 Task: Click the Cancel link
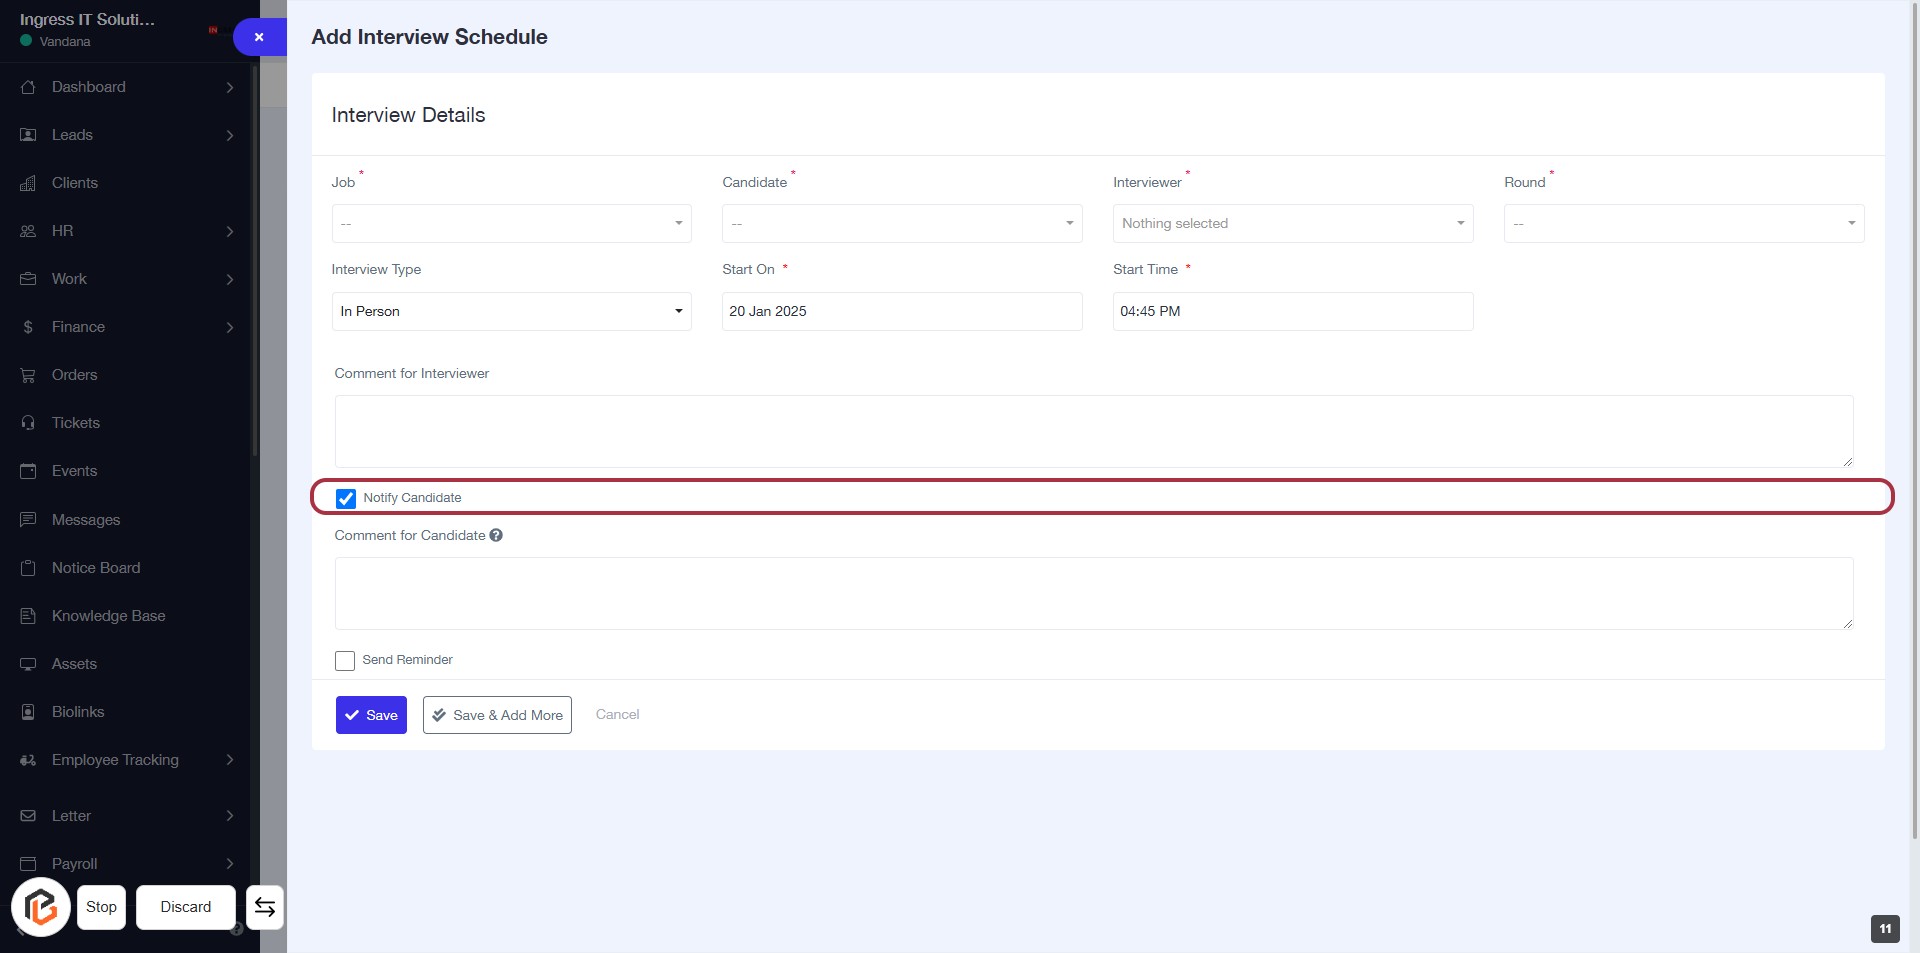[617, 715]
